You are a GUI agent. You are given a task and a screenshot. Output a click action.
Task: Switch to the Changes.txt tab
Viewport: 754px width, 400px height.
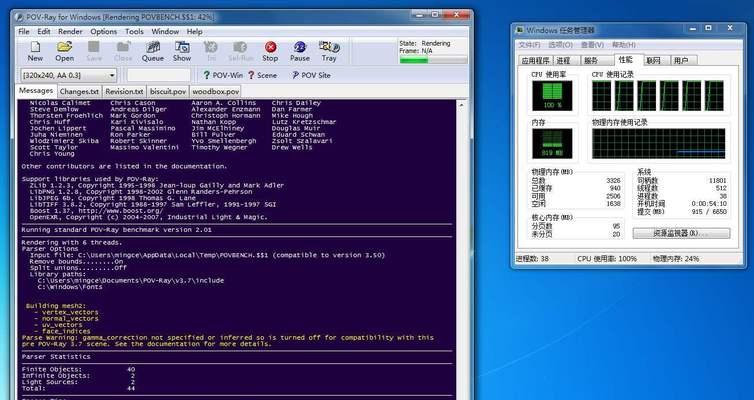tap(79, 91)
